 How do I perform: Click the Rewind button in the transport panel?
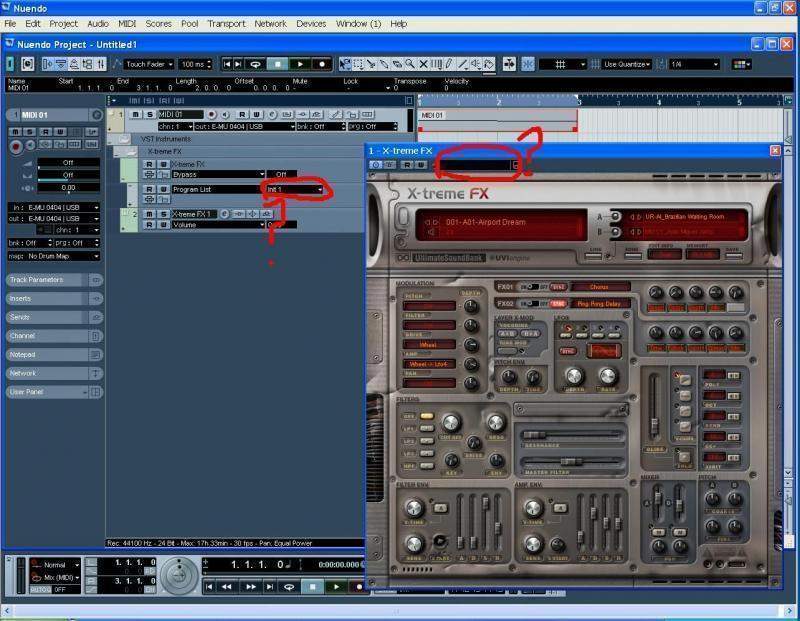tap(225, 587)
